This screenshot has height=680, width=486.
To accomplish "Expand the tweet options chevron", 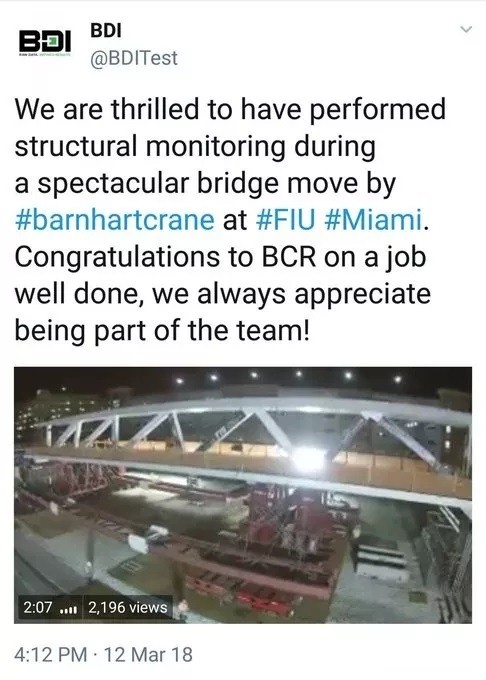I will (x=466, y=30).
